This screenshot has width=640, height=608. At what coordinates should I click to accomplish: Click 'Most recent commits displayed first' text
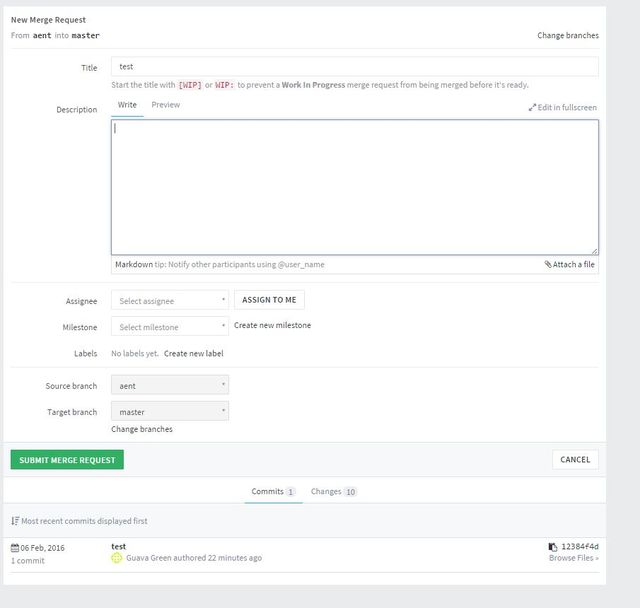[84, 521]
